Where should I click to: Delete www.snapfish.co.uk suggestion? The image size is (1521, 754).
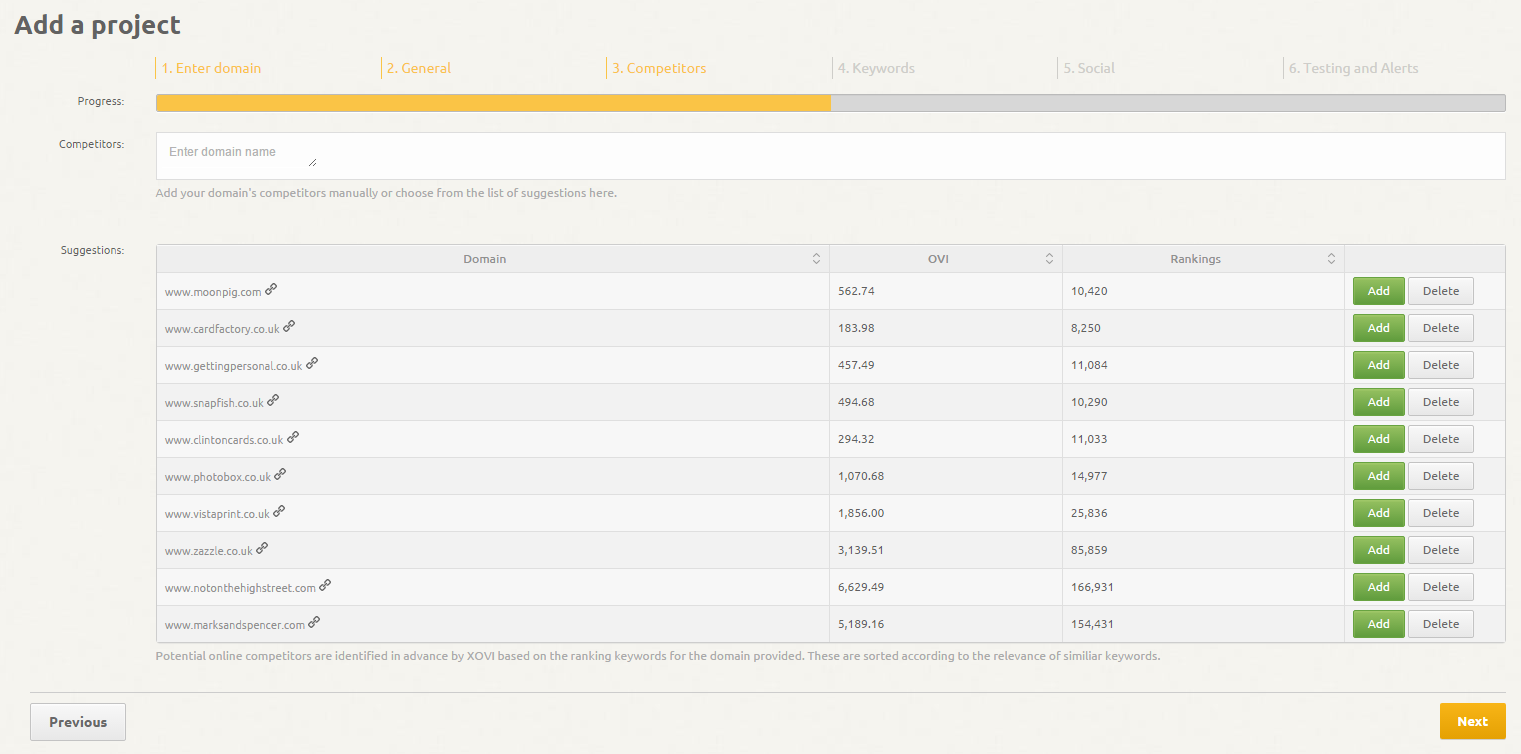(x=1441, y=402)
